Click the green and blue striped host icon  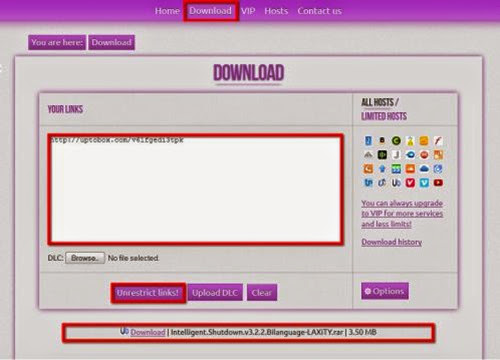[x=396, y=169]
